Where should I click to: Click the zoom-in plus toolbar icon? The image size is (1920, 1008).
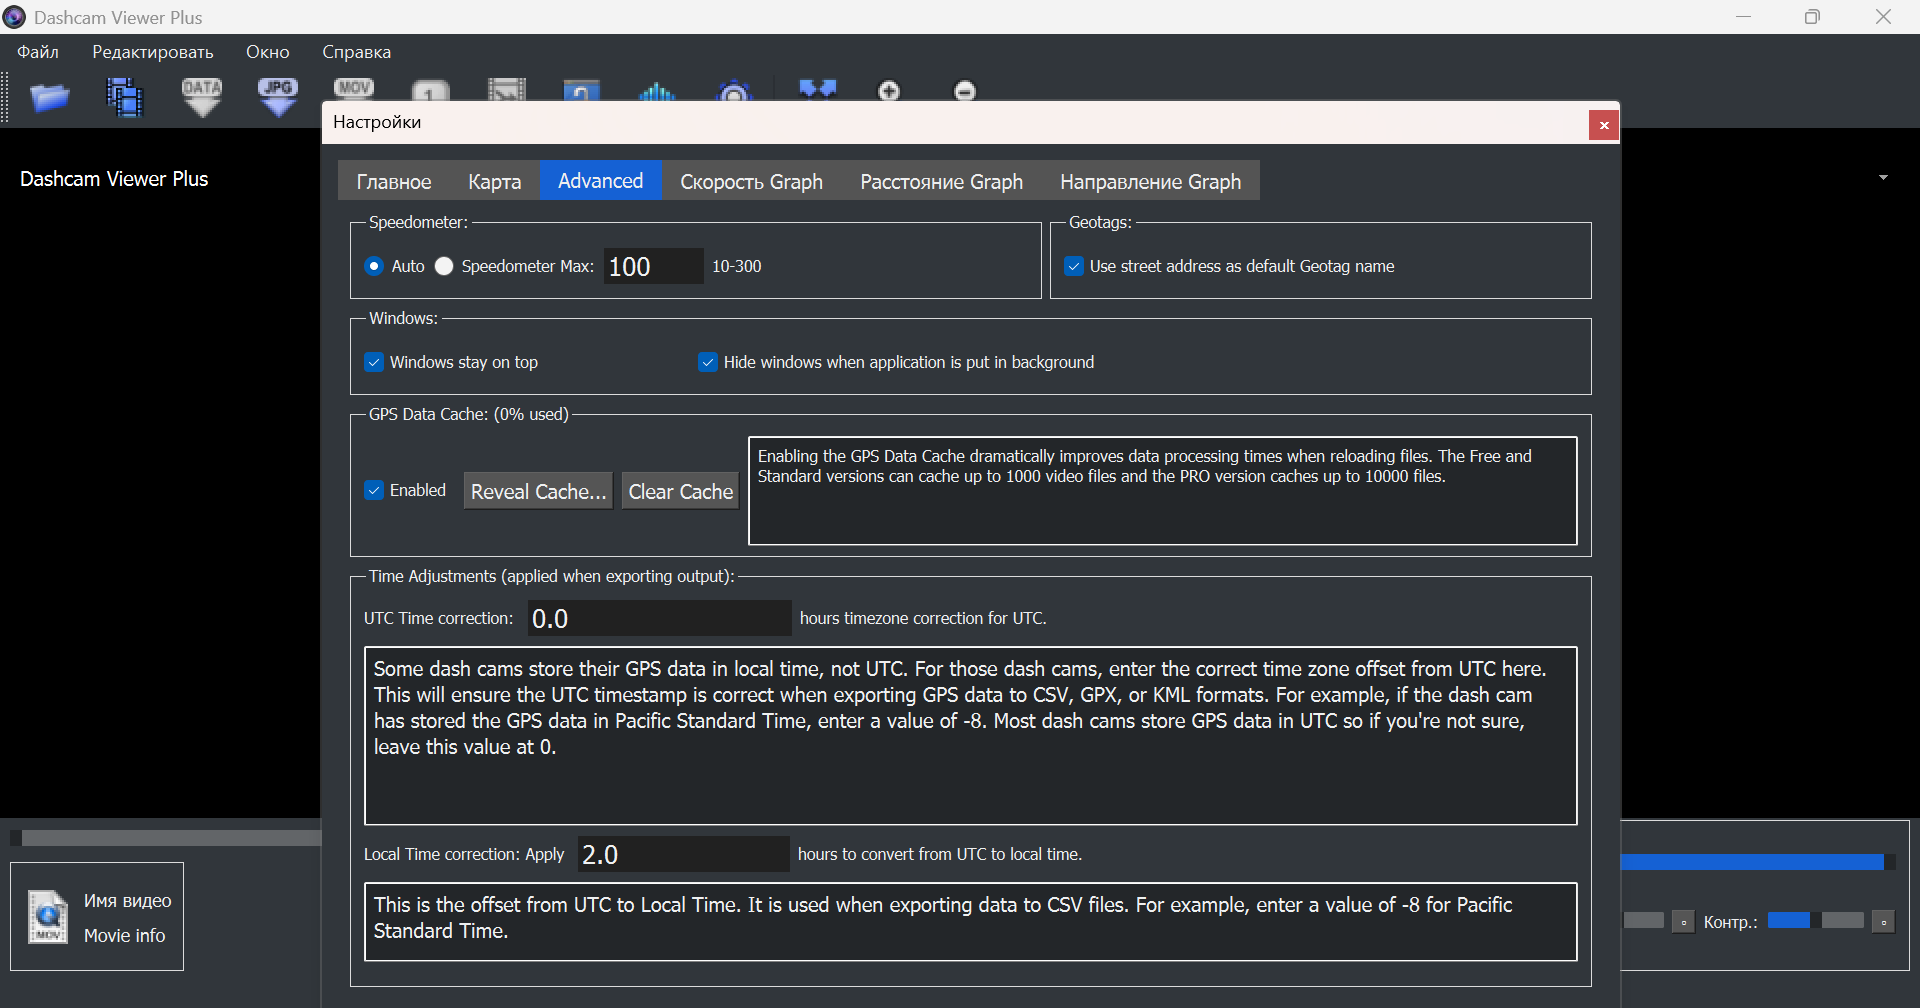coord(889,91)
